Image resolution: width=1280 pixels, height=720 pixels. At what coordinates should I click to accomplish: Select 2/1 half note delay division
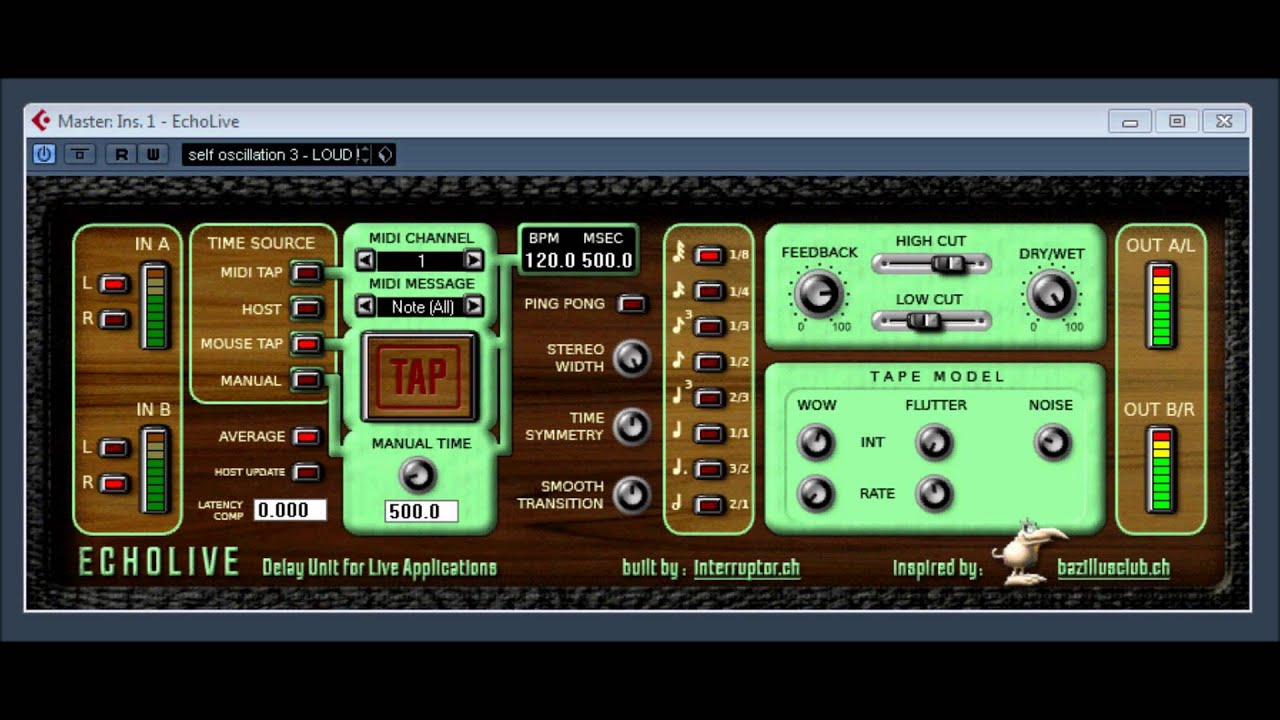709,505
